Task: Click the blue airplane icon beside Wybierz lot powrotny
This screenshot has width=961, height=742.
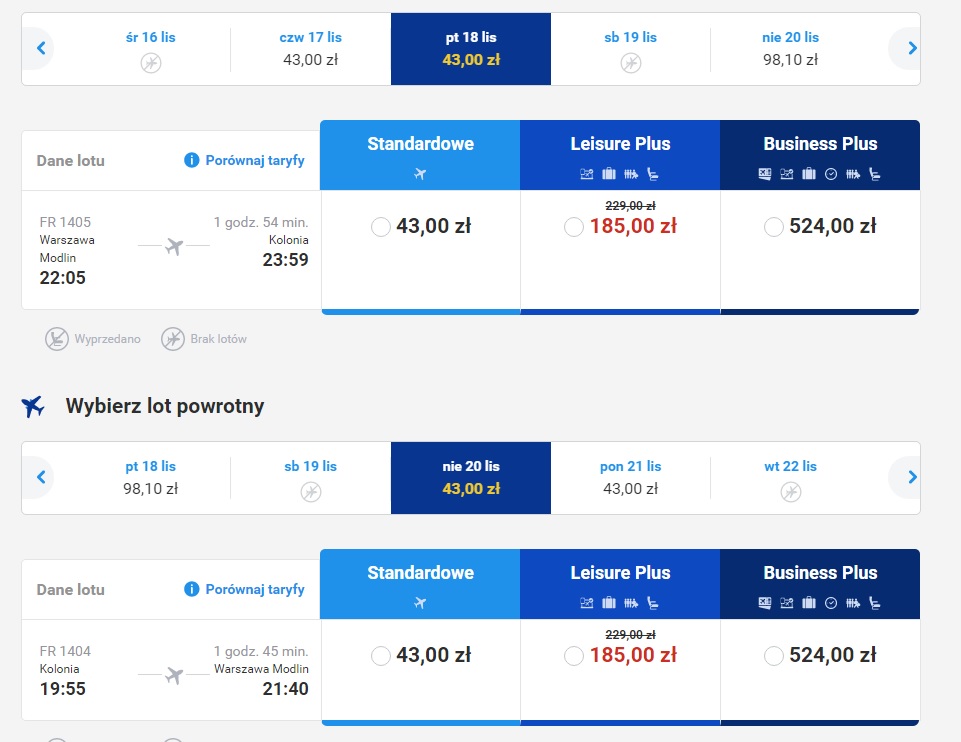Action: pyautogui.click(x=33, y=406)
